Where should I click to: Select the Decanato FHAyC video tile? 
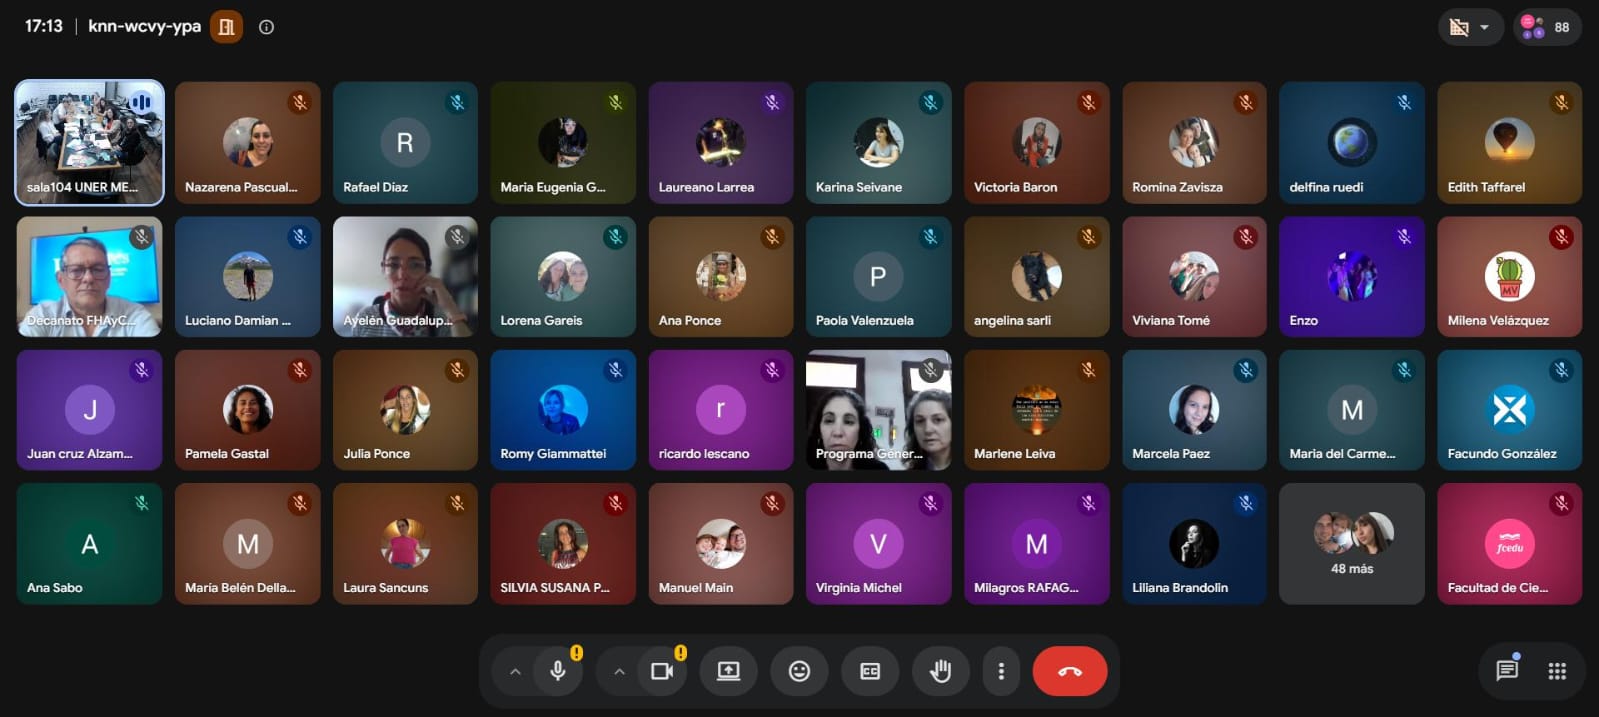point(90,277)
